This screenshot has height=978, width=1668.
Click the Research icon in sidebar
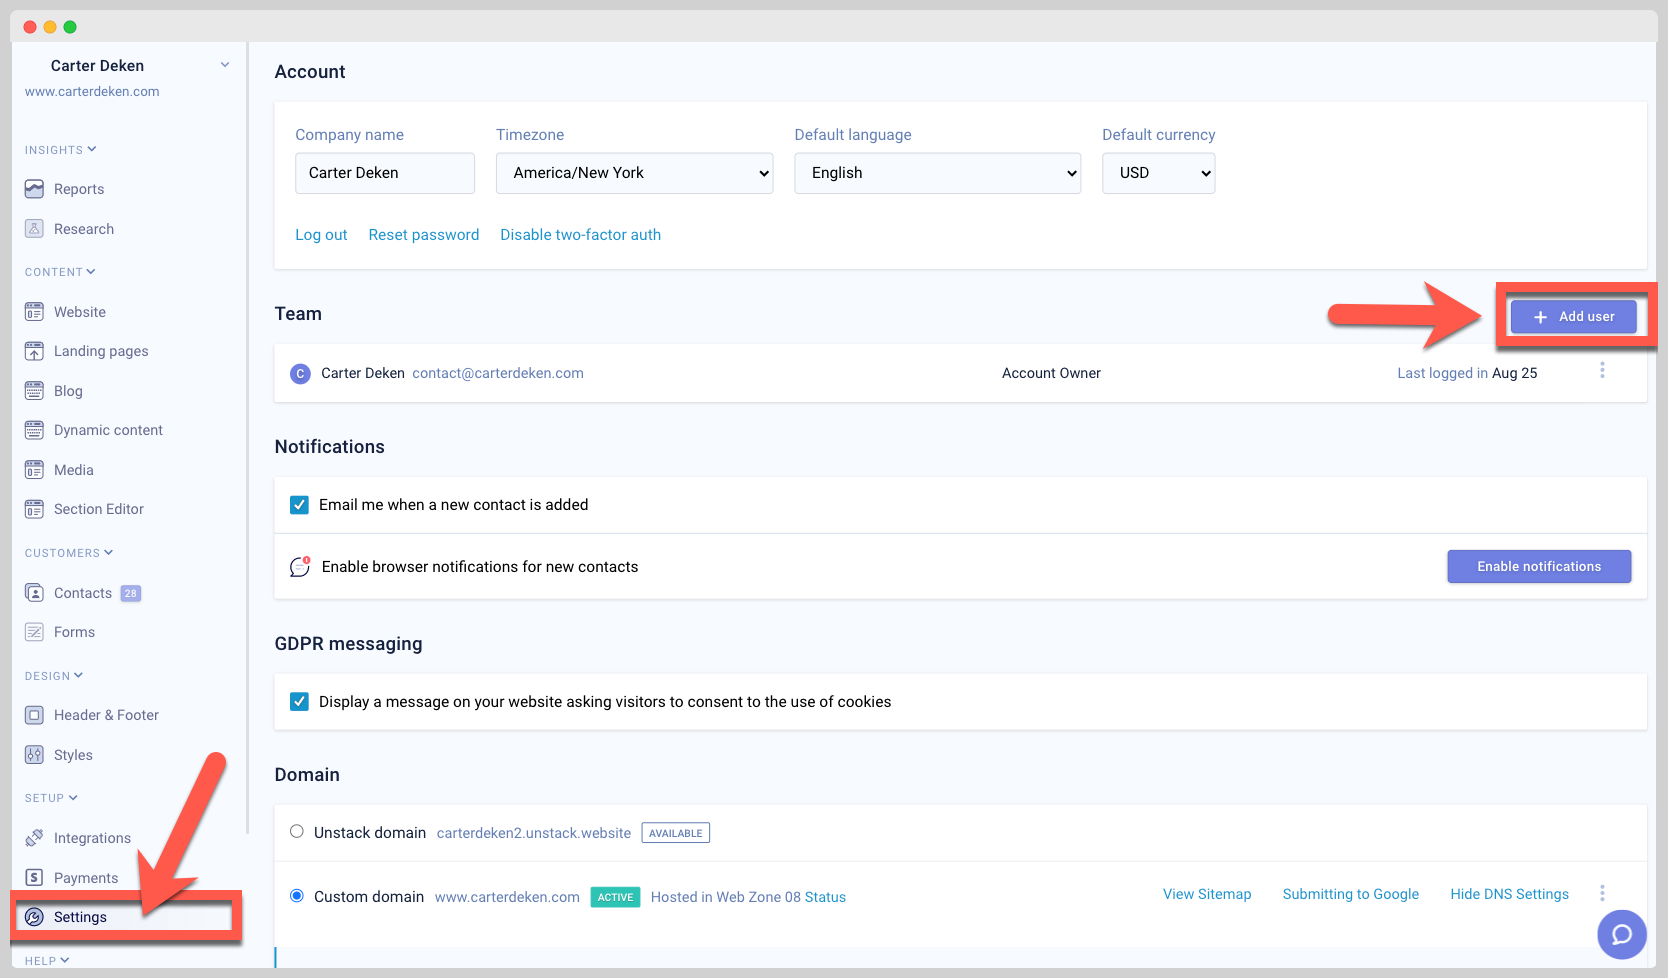[x=34, y=229]
